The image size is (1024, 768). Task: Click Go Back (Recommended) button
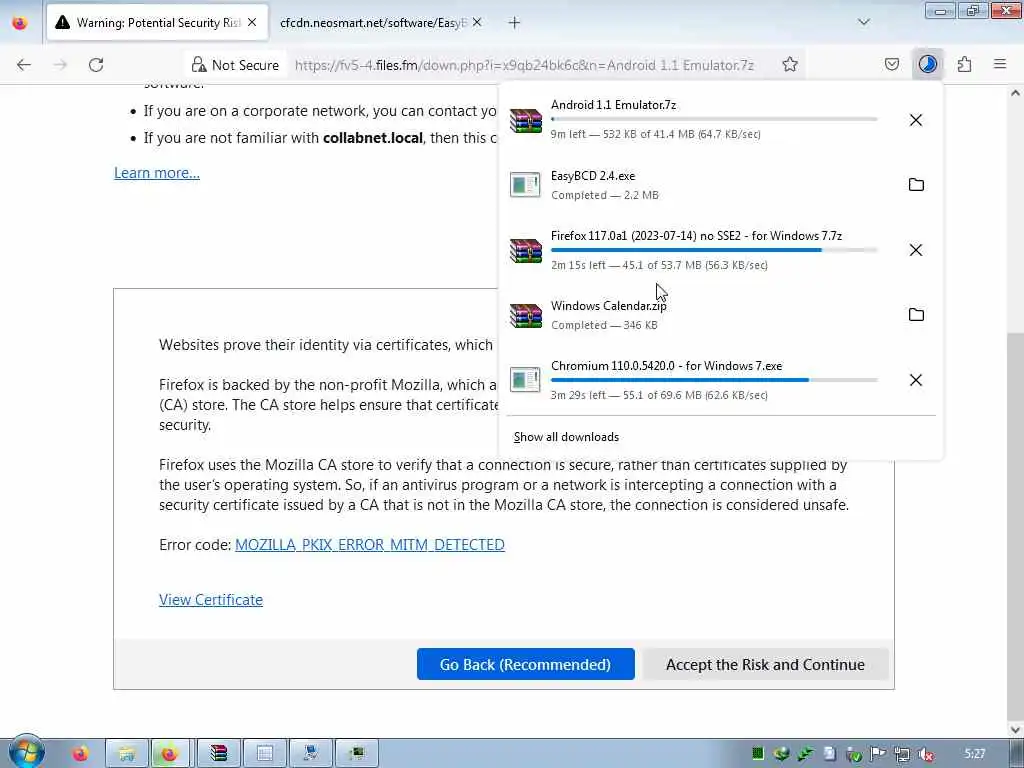coord(526,664)
